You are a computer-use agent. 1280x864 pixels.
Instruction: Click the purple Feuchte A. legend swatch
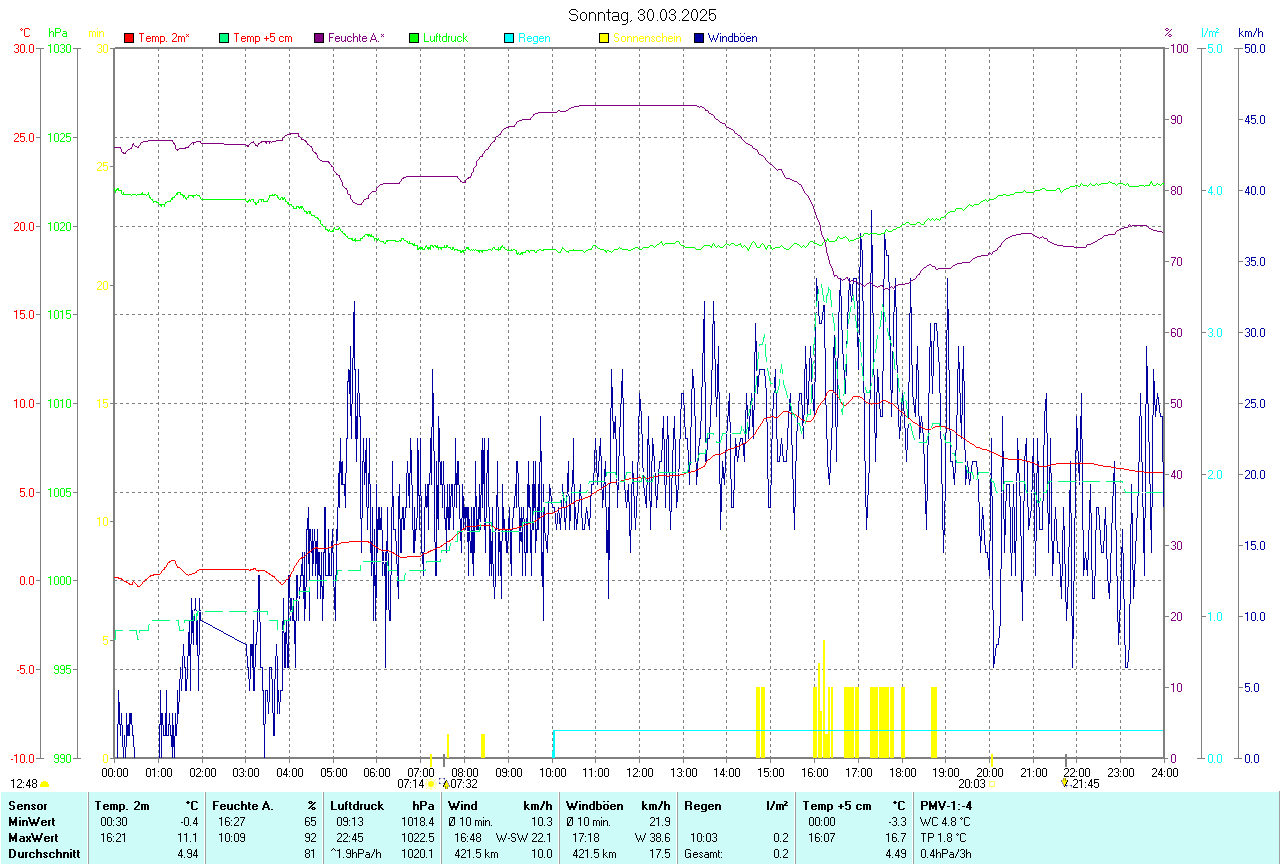[x=319, y=38]
